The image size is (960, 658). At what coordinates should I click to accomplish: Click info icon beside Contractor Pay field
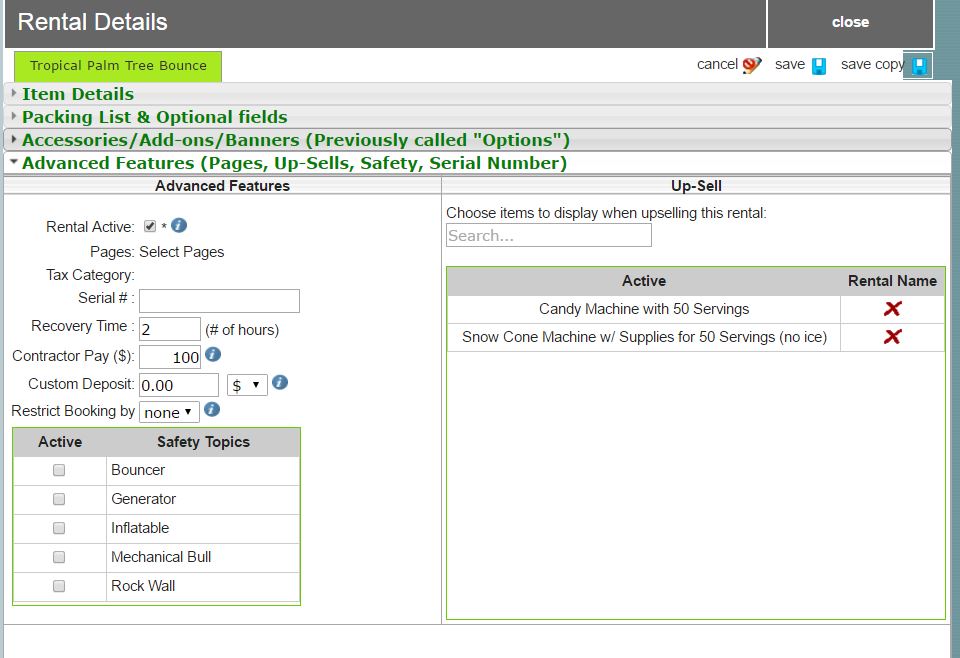click(x=212, y=355)
